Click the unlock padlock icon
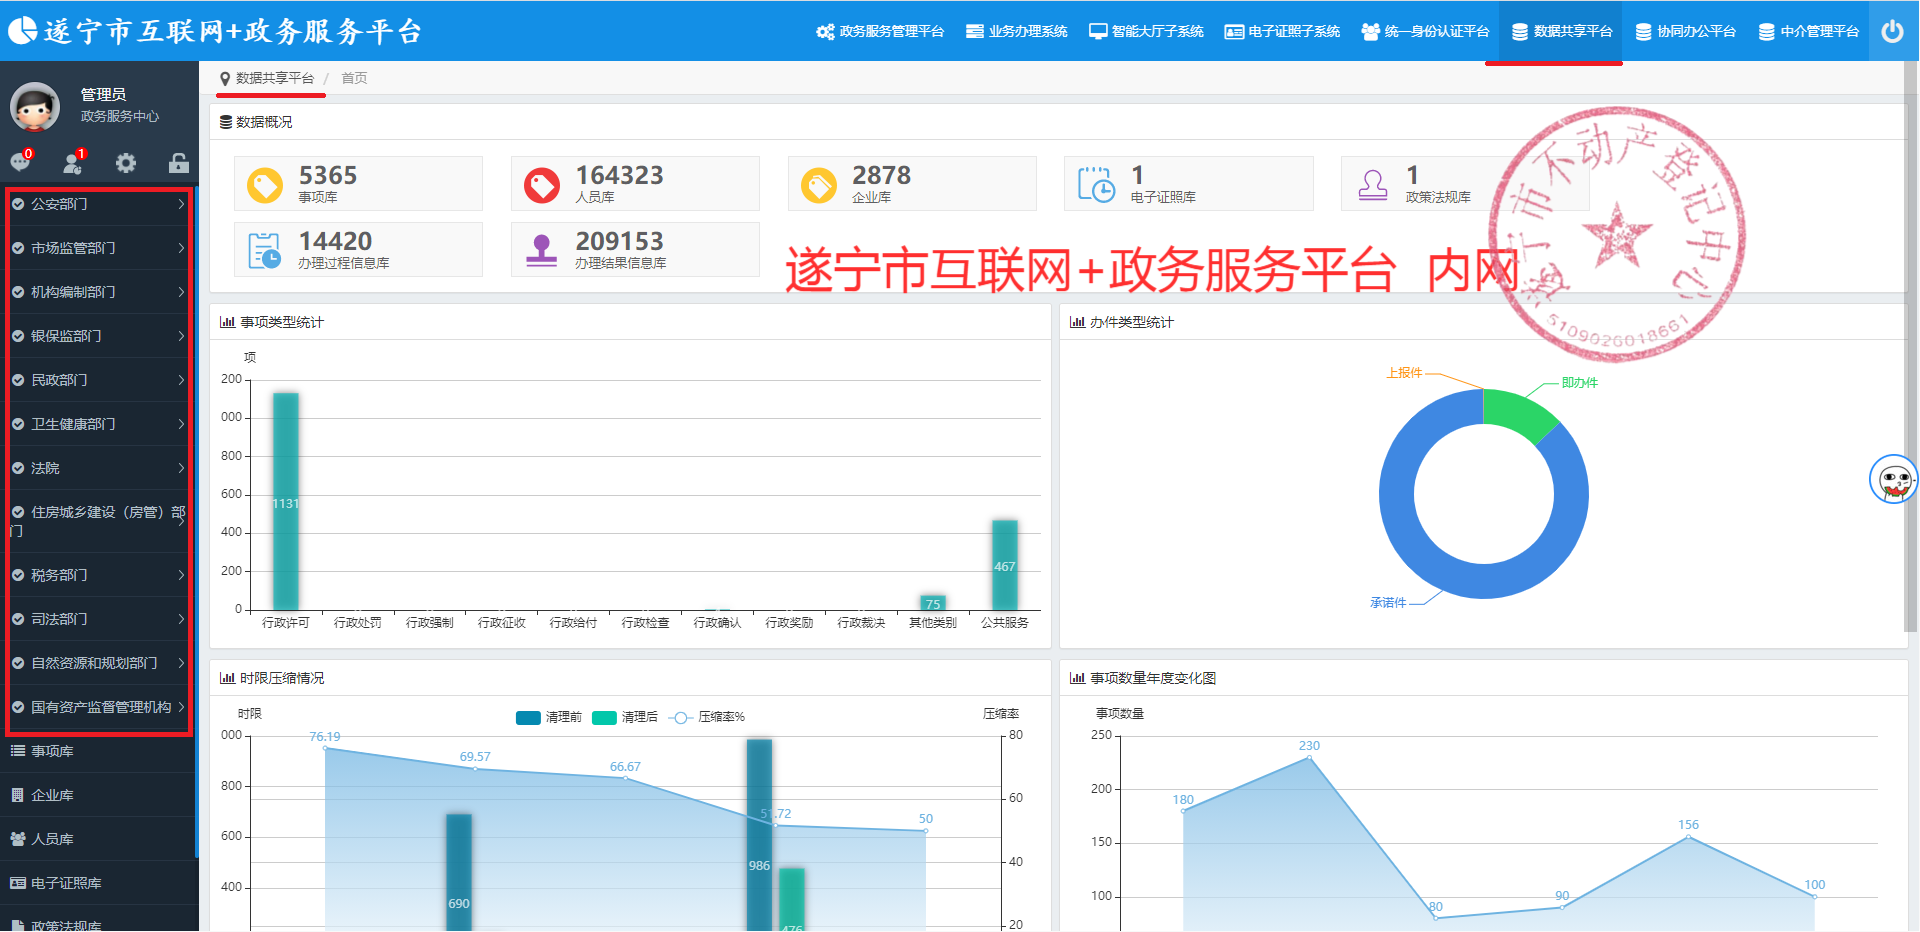This screenshot has height=932, width=1920. [x=179, y=163]
